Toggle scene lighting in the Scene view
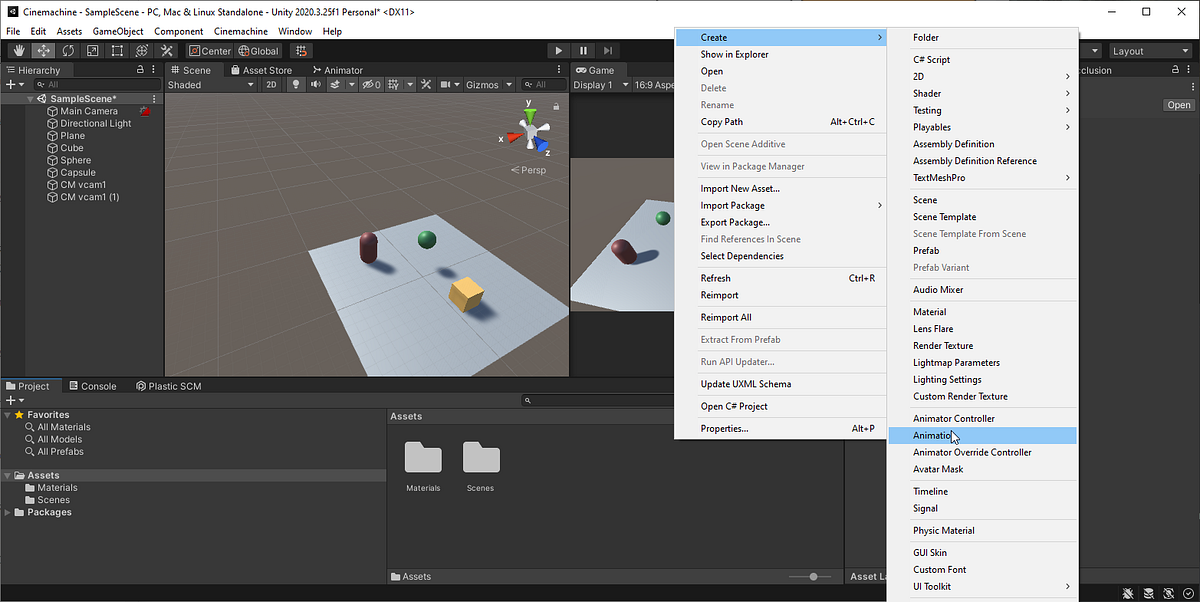Viewport: 1200px width, 602px height. point(296,84)
